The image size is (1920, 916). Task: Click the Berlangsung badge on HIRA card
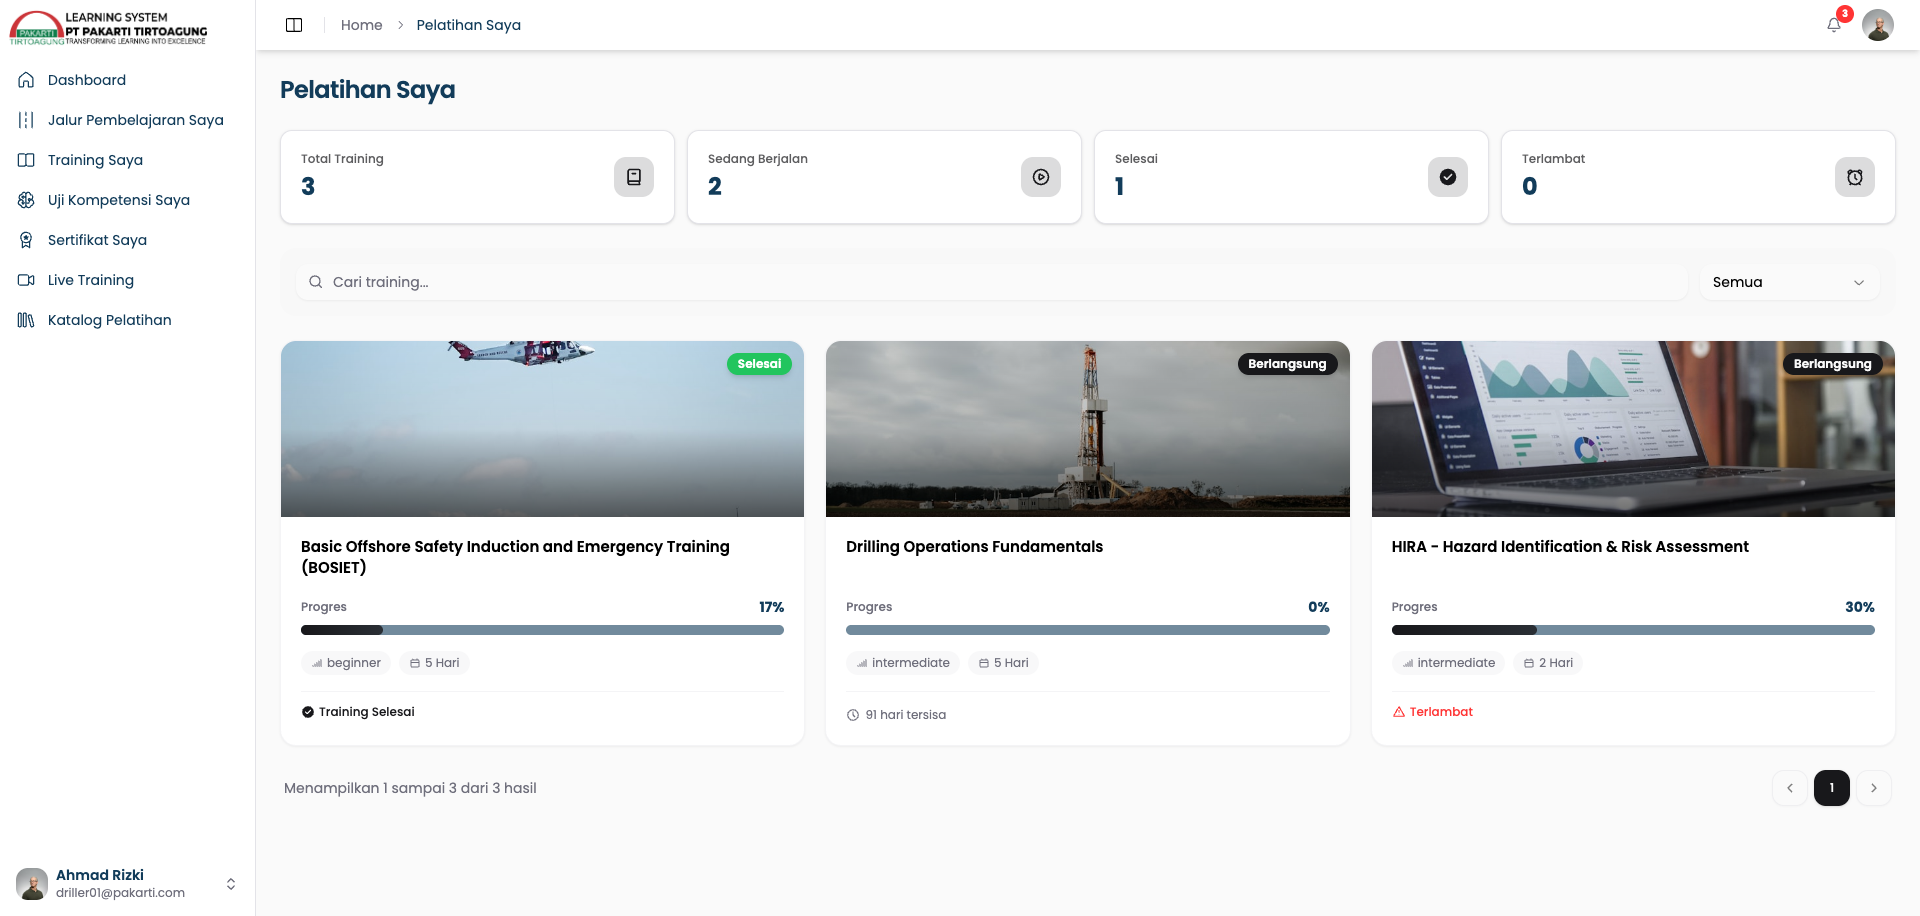(x=1832, y=364)
